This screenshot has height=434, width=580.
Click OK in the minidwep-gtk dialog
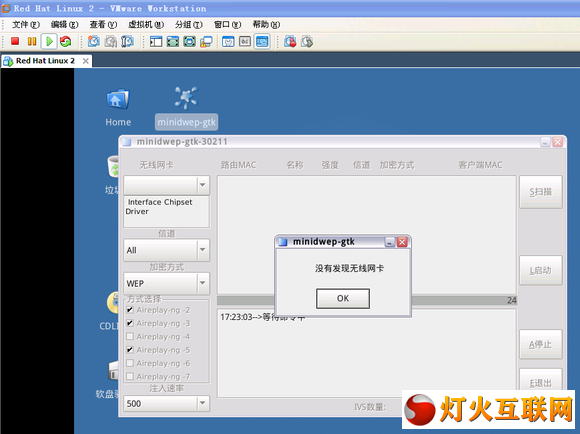pyautogui.click(x=343, y=298)
